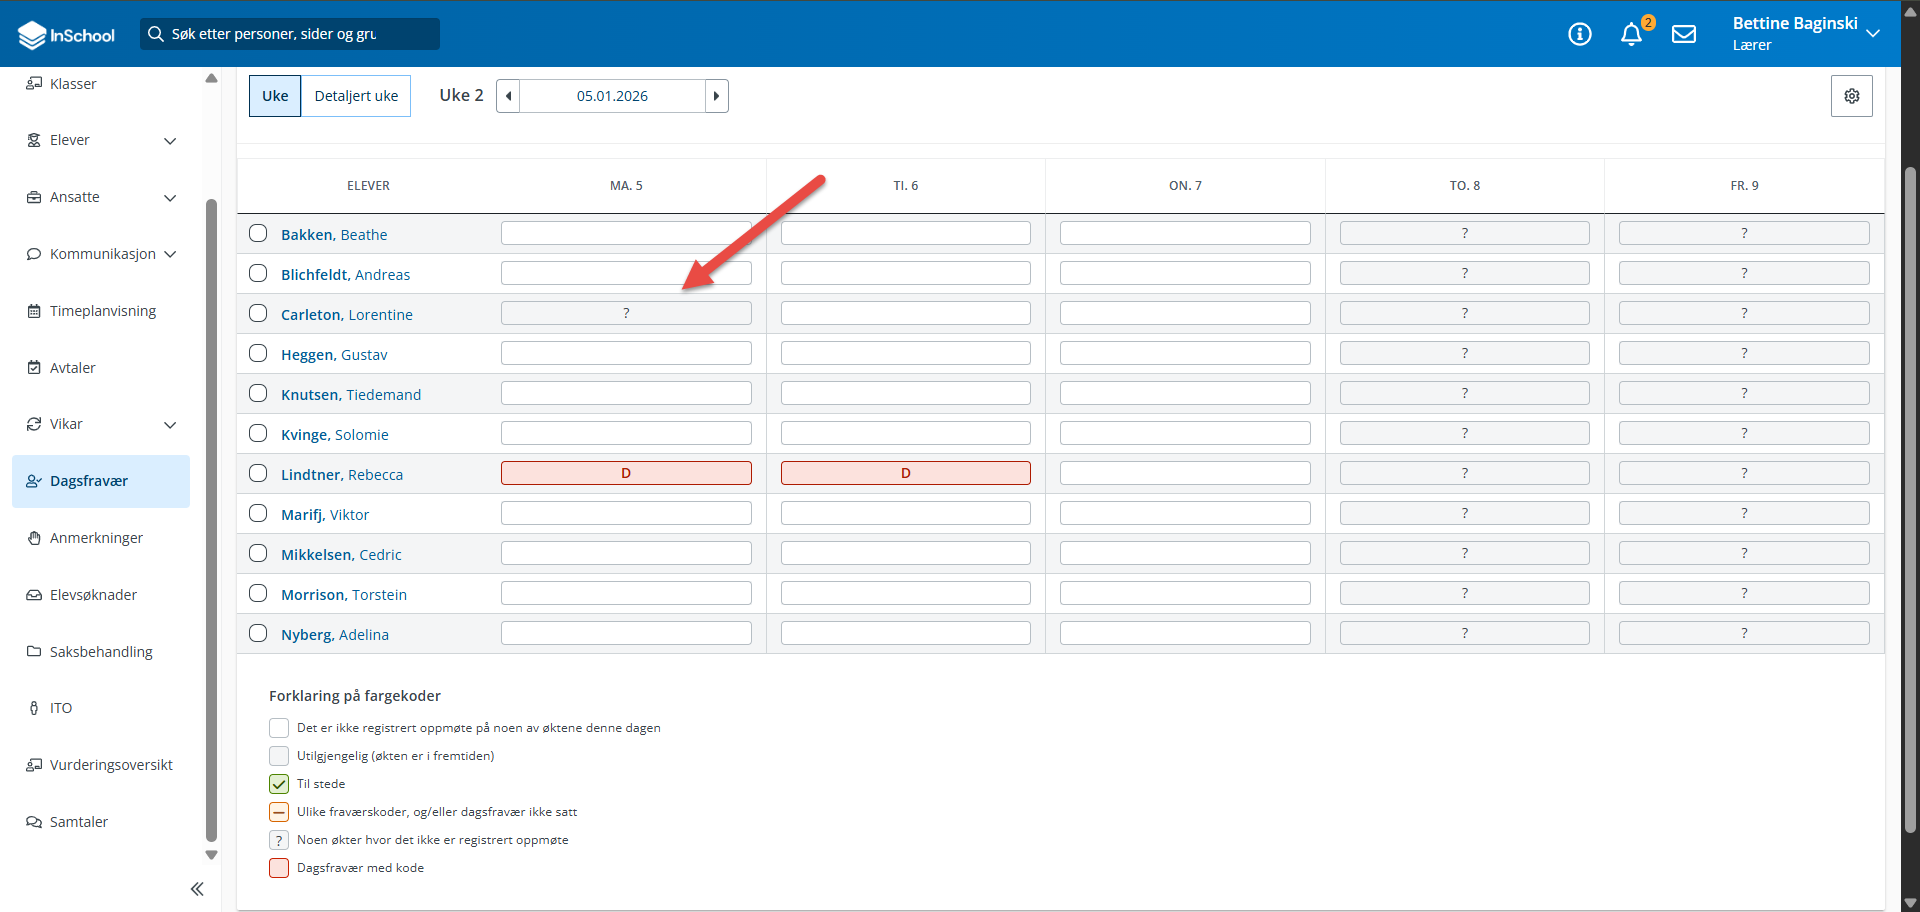
Task: Click Bakken's Wednesday attendance cell
Action: (x=1185, y=233)
